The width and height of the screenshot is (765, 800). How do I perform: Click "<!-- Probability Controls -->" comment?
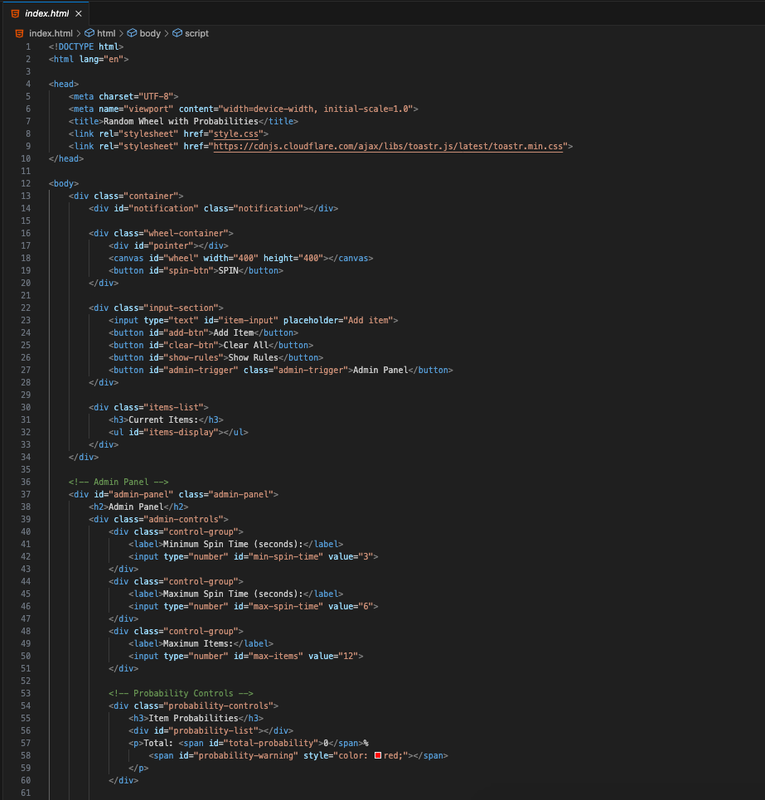click(181, 693)
